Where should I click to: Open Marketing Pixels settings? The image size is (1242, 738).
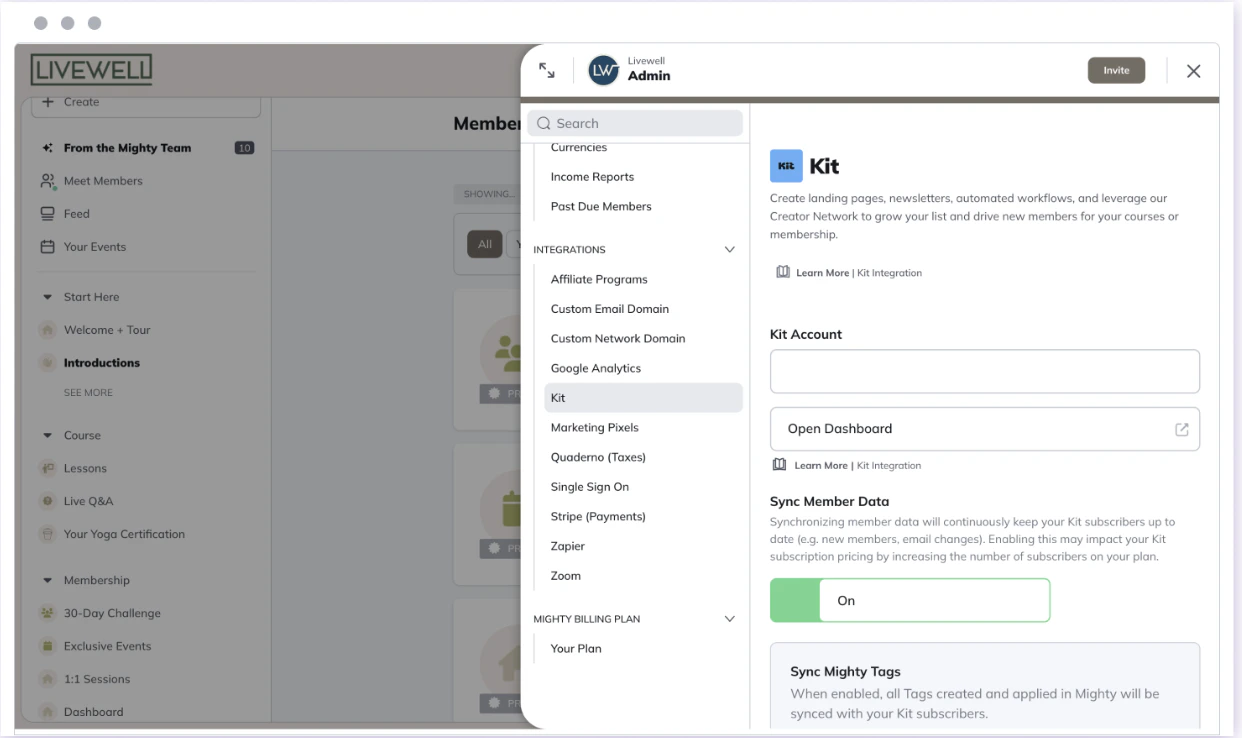coord(594,427)
